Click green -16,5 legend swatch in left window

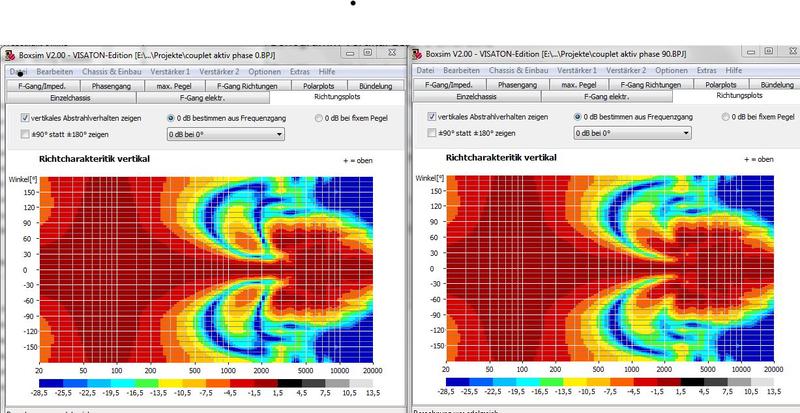(147, 383)
